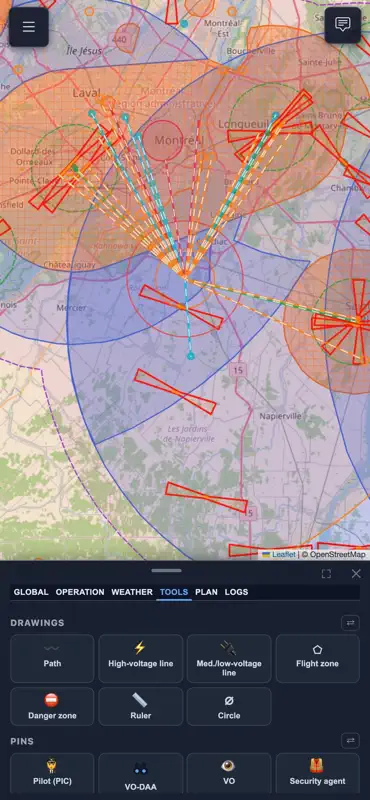Click the Île Jésus map label
The width and height of the screenshot is (370, 800).
click(x=84, y=51)
